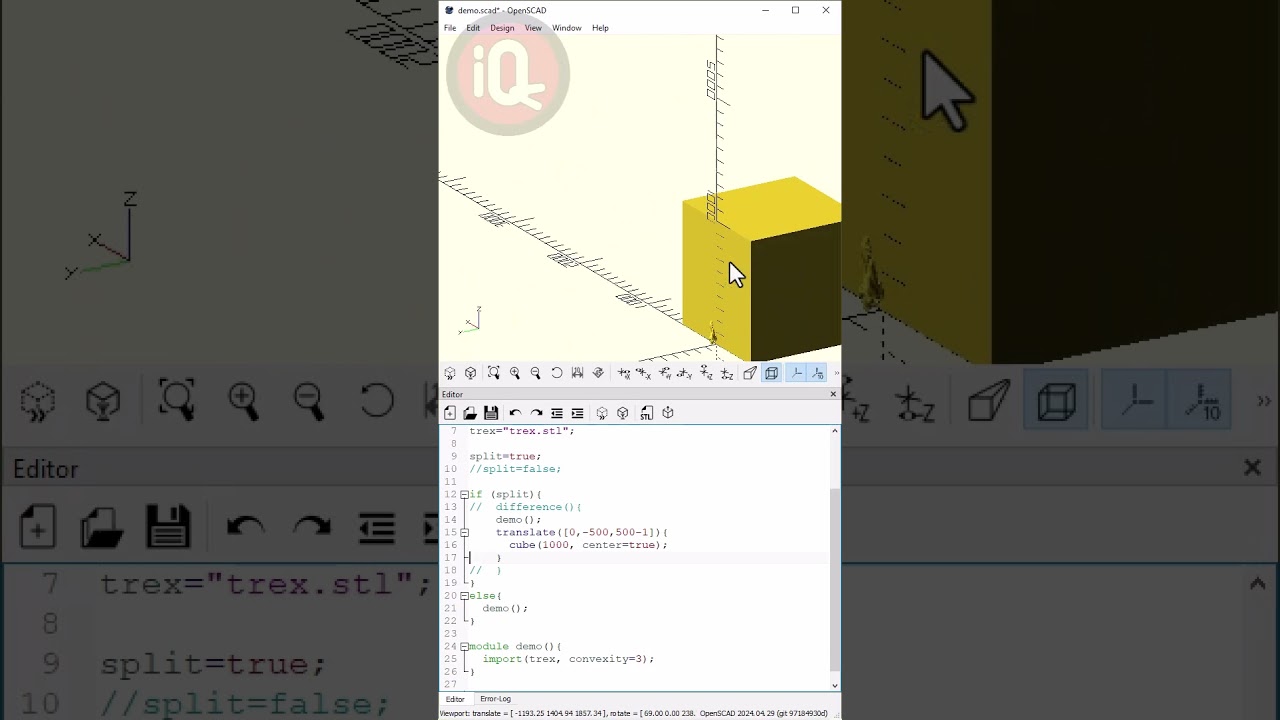Screen dimensions: 1280x720
Task: Set view along positive X axis
Action: point(624,374)
